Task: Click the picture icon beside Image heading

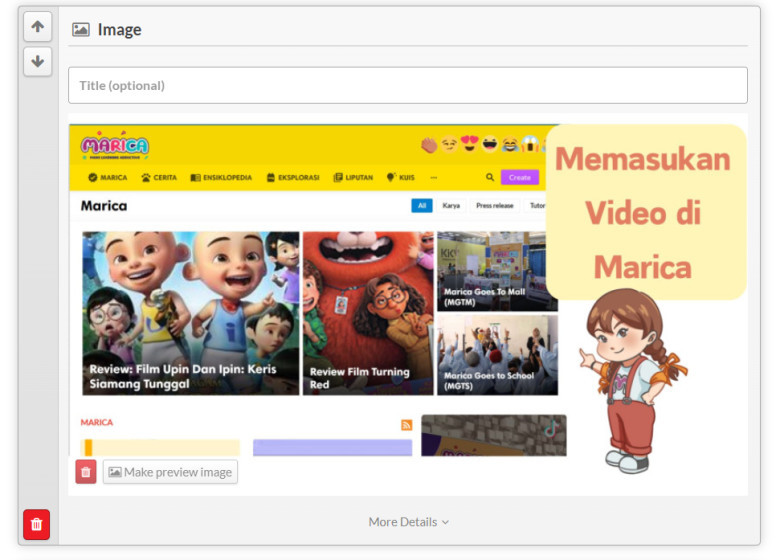Action: point(81,30)
